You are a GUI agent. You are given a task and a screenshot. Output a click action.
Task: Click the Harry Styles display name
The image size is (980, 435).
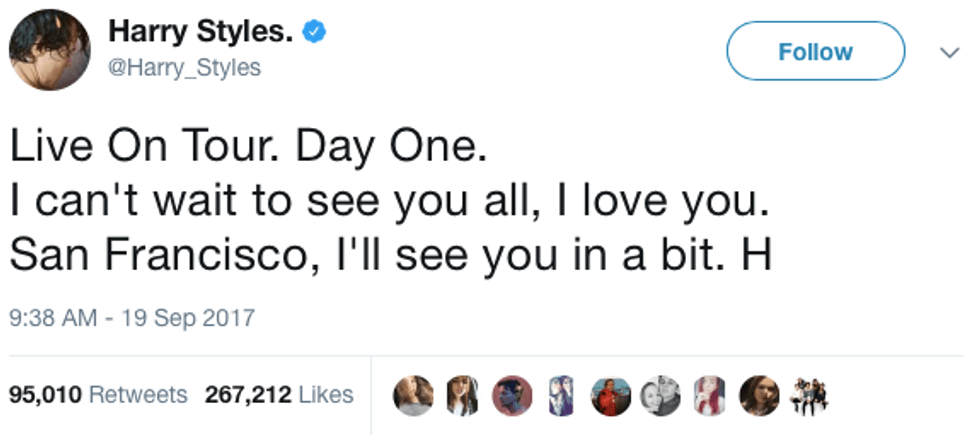200,33
